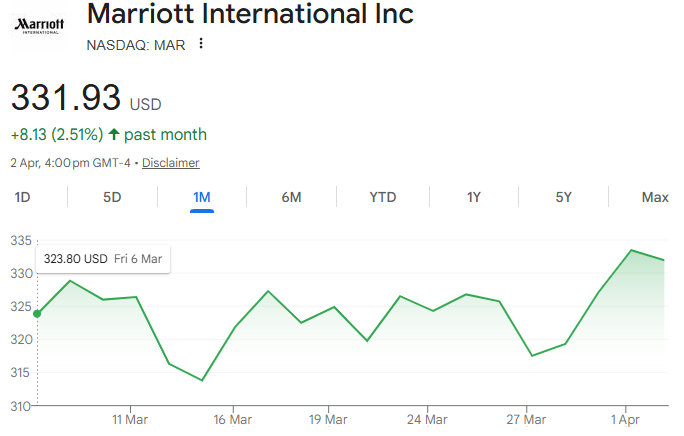
Task: Click the 331.93 USD stock price
Action: 85,98
